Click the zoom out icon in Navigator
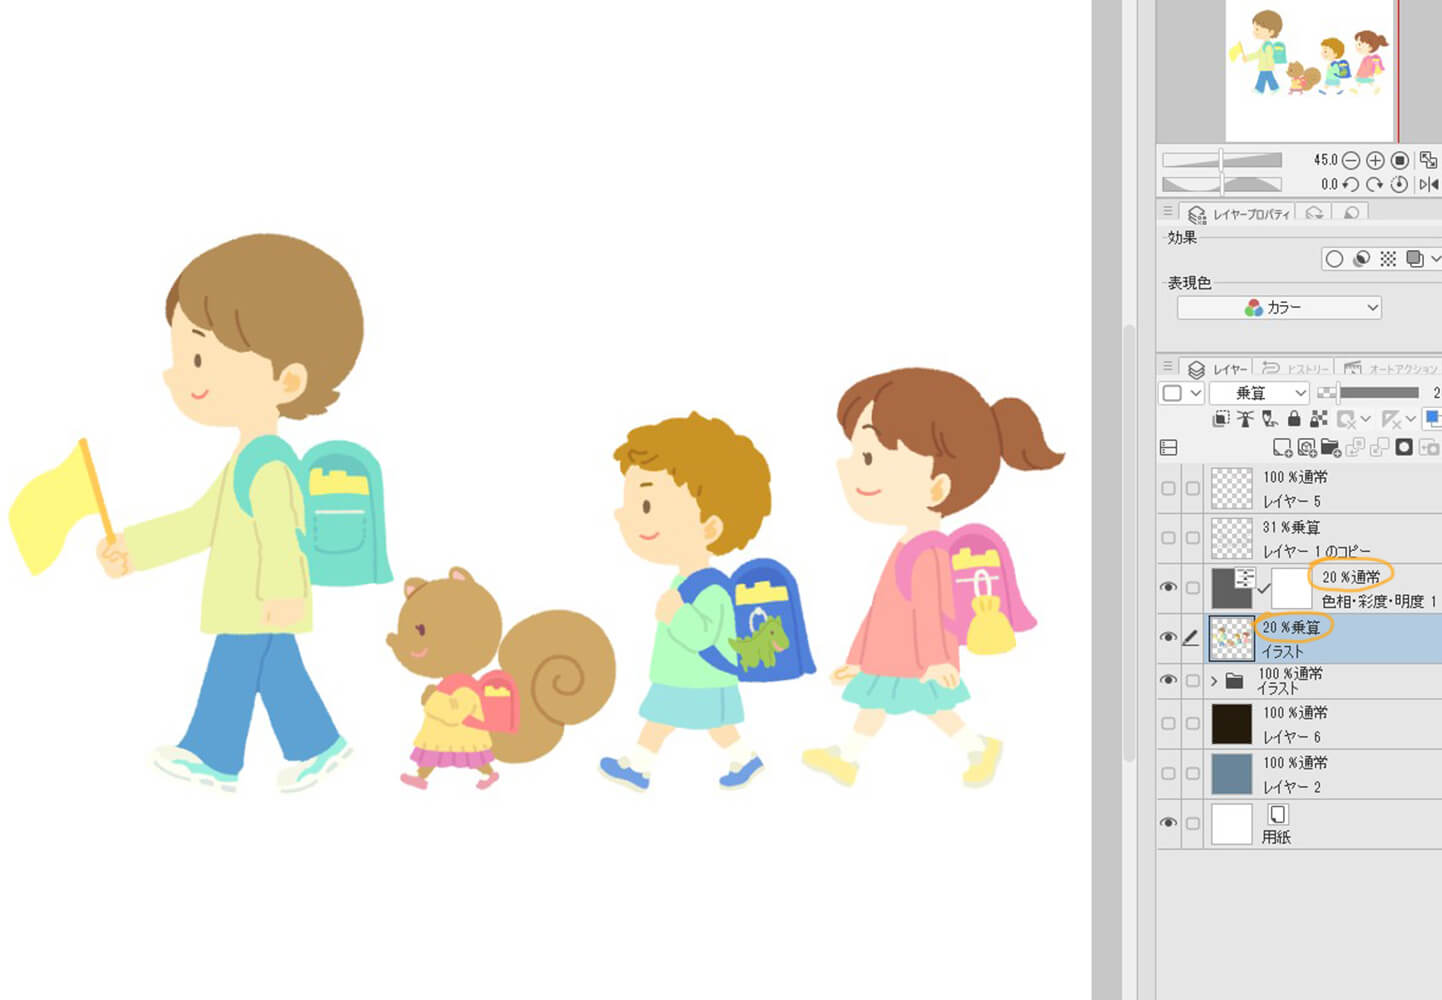 [x=1351, y=160]
